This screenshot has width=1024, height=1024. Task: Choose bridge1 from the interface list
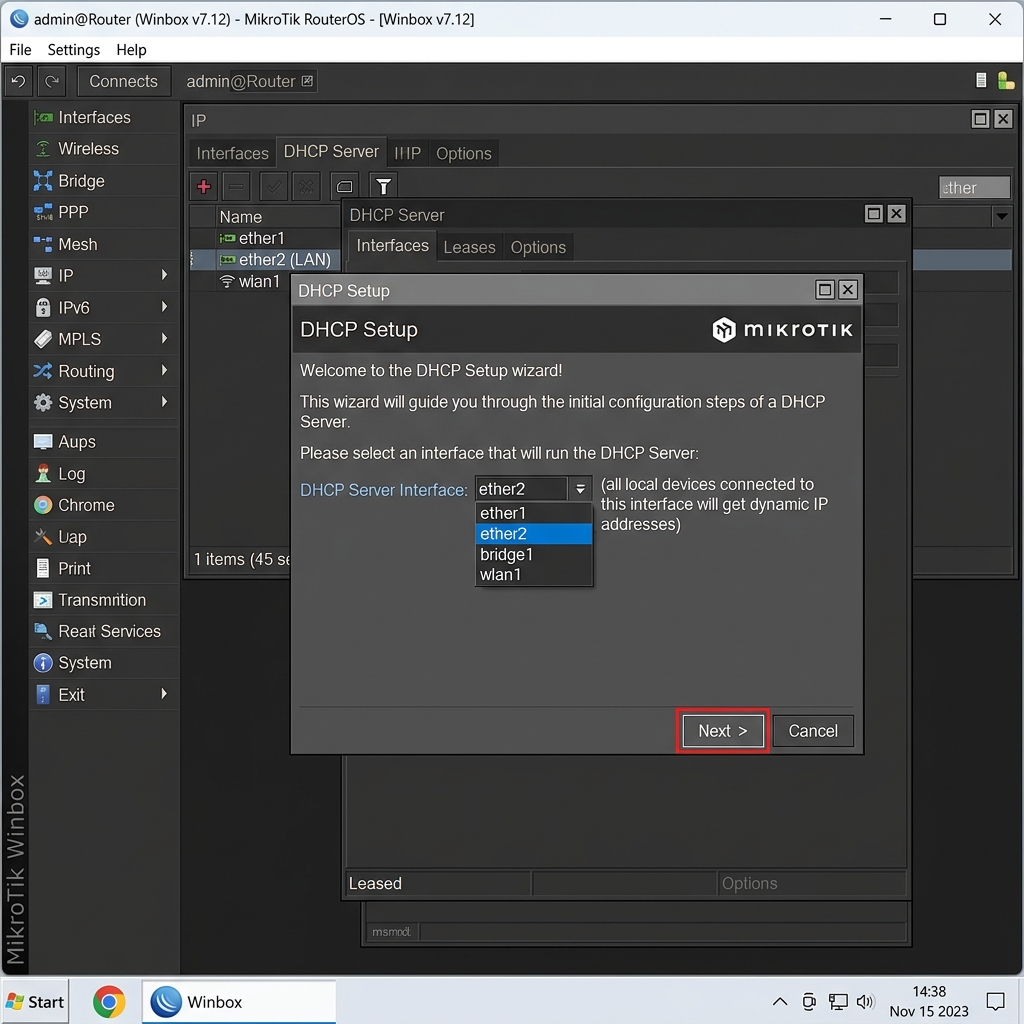pyautogui.click(x=534, y=554)
